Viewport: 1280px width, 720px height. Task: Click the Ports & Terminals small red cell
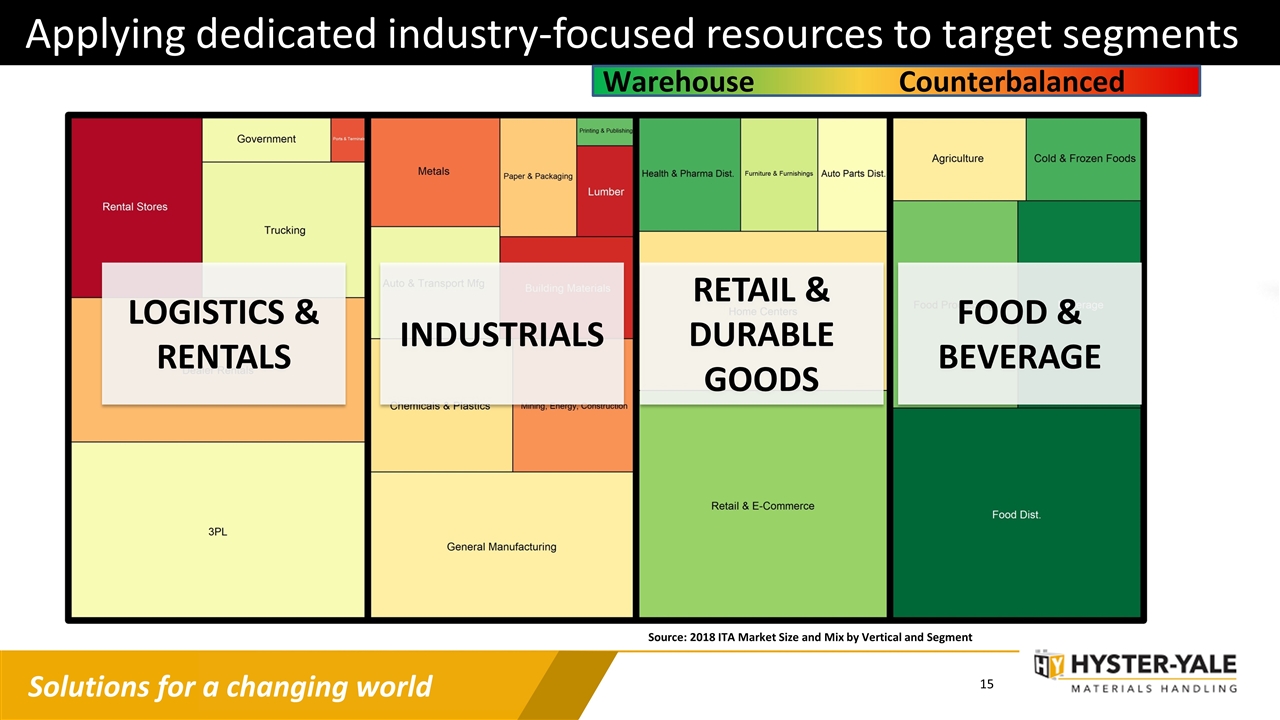coord(347,139)
